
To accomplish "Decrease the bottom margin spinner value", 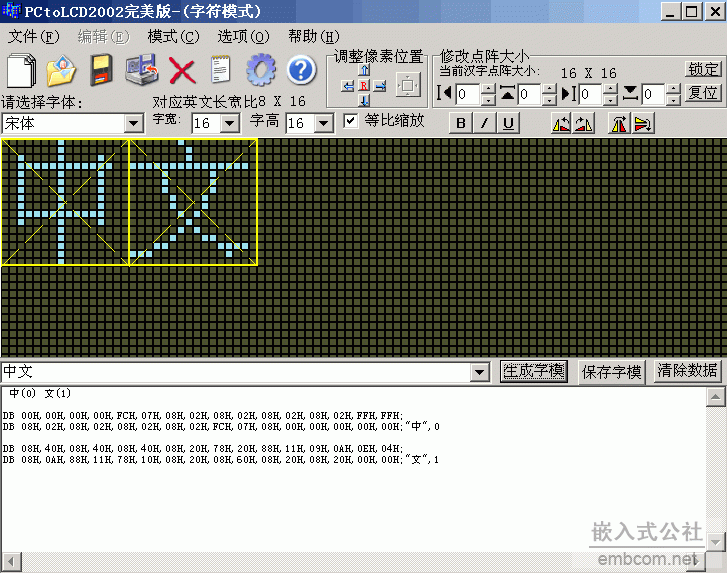I will (674, 99).
